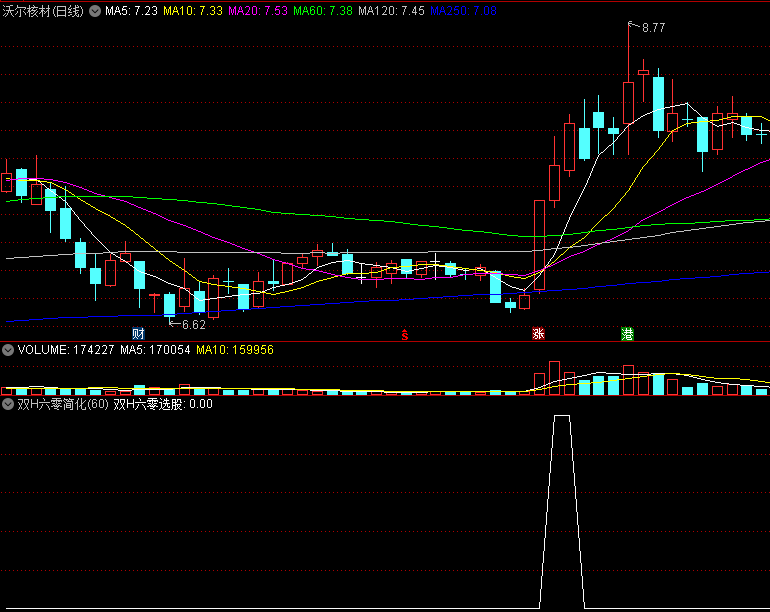Click the long red breakout candlestick above 涨
The image size is (770, 612).
point(539,245)
